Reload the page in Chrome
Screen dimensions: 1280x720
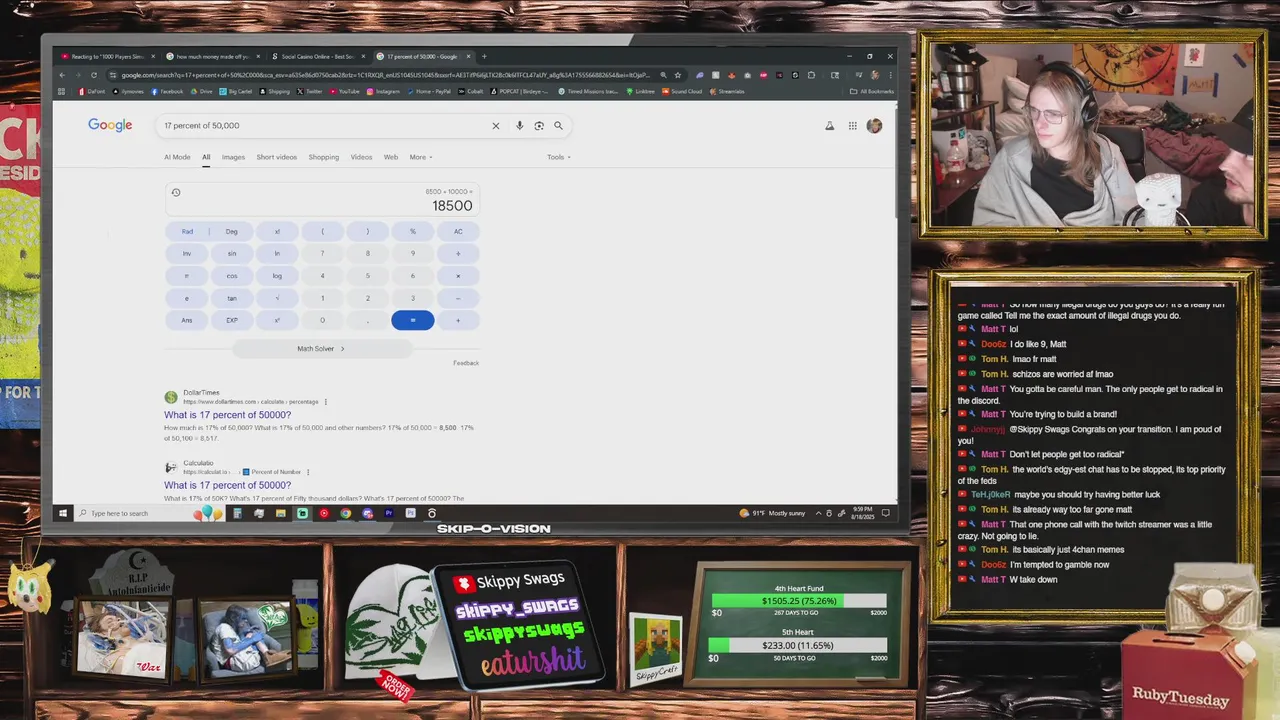tap(94, 75)
